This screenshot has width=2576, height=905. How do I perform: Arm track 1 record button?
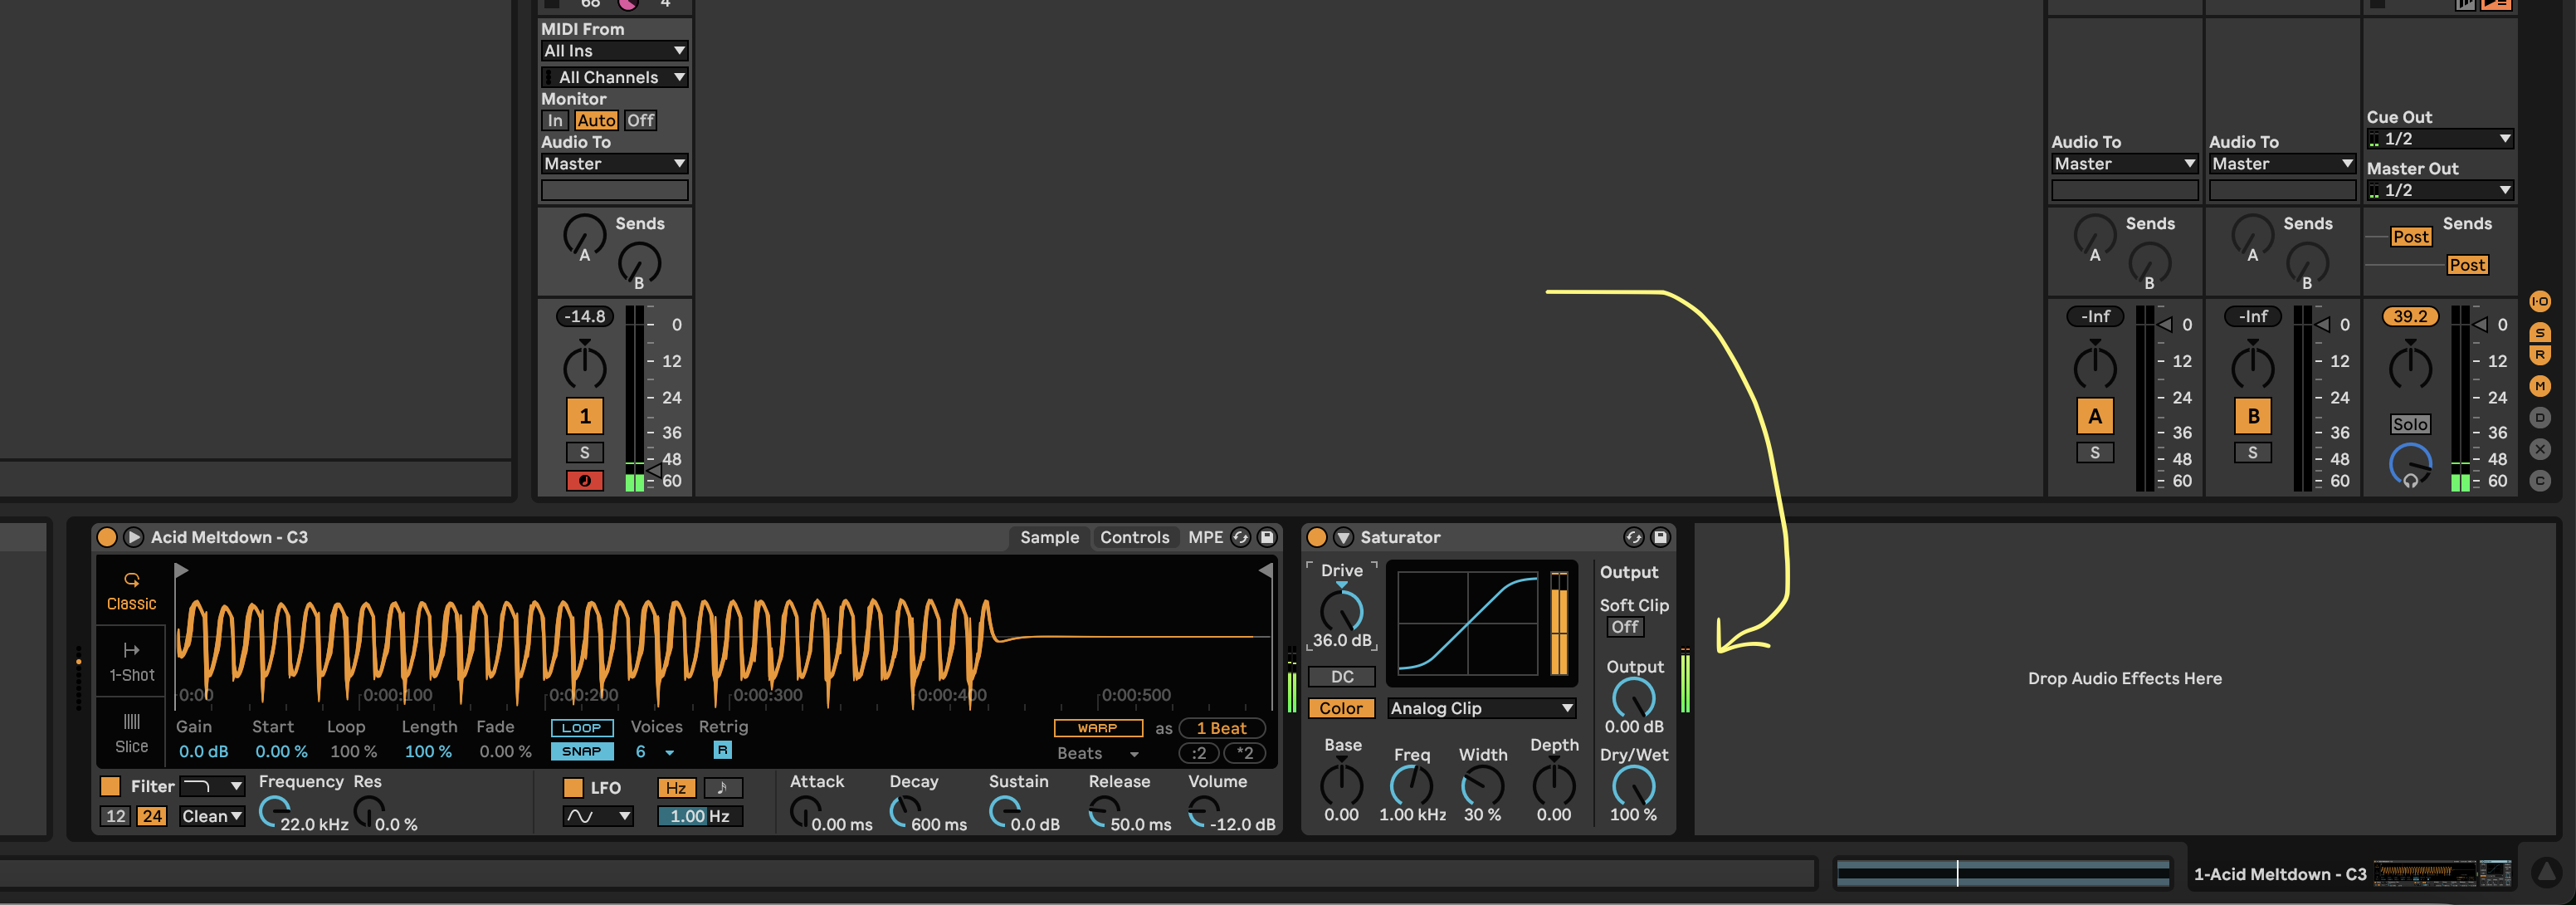(584, 481)
